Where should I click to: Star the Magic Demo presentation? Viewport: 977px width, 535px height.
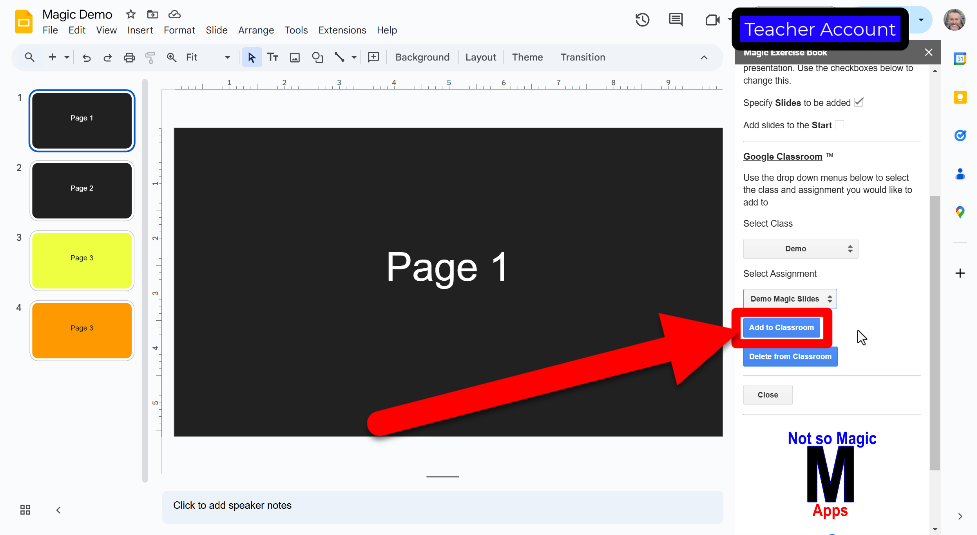pyautogui.click(x=130, y=14)
